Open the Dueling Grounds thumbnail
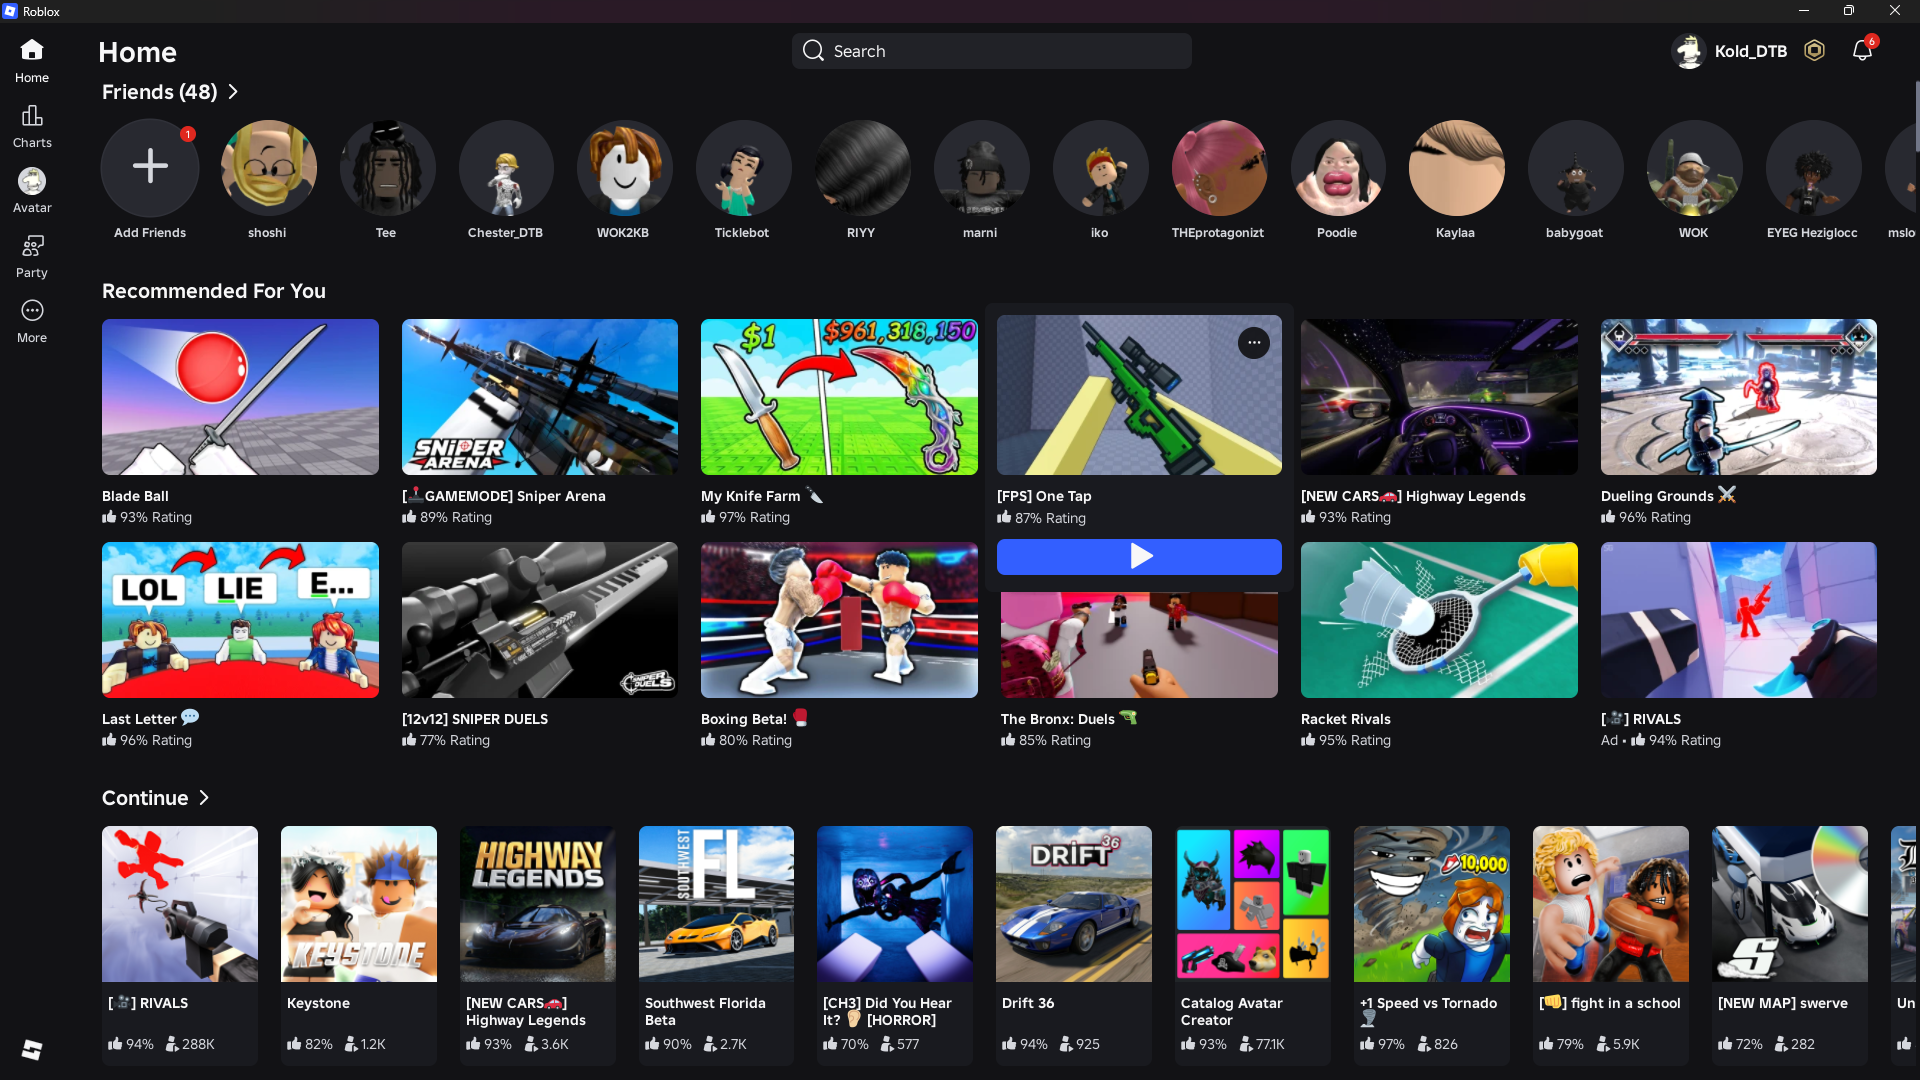Image resolution: width=1920 pixels, height=1080 pixels. click(1739, 397)
